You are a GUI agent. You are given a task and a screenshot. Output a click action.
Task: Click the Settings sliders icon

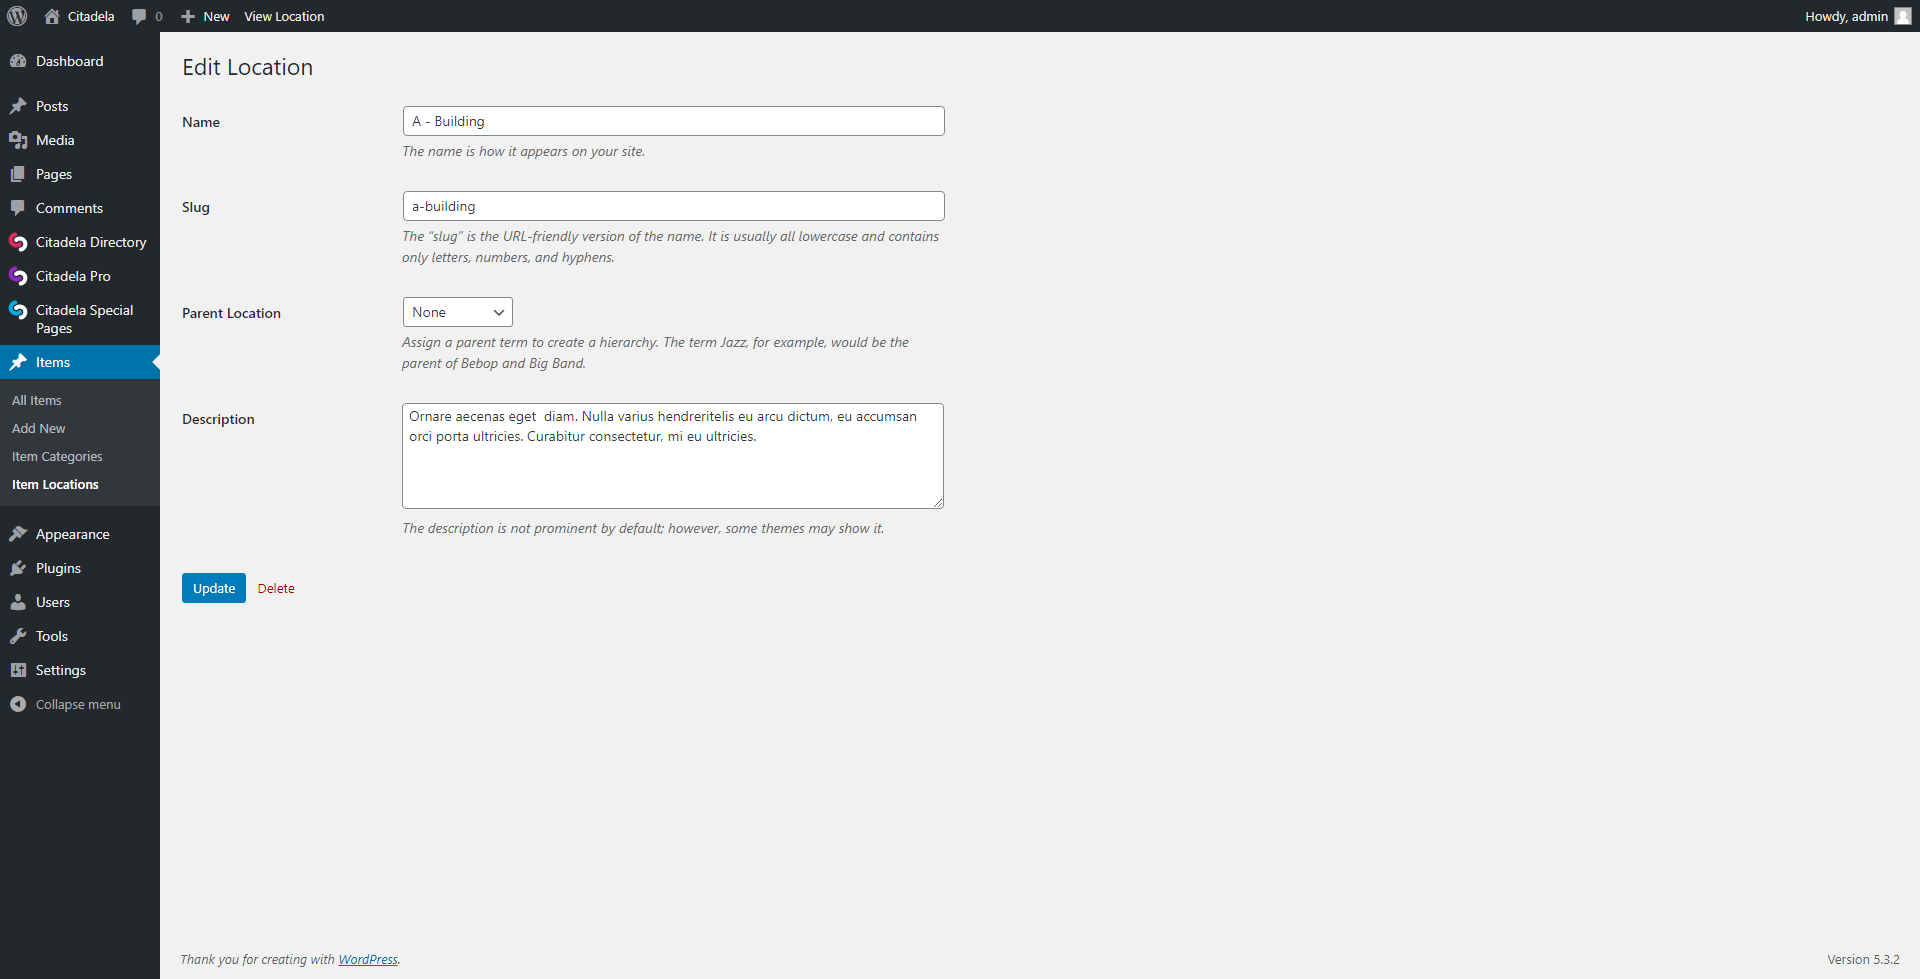click(18, 670)
